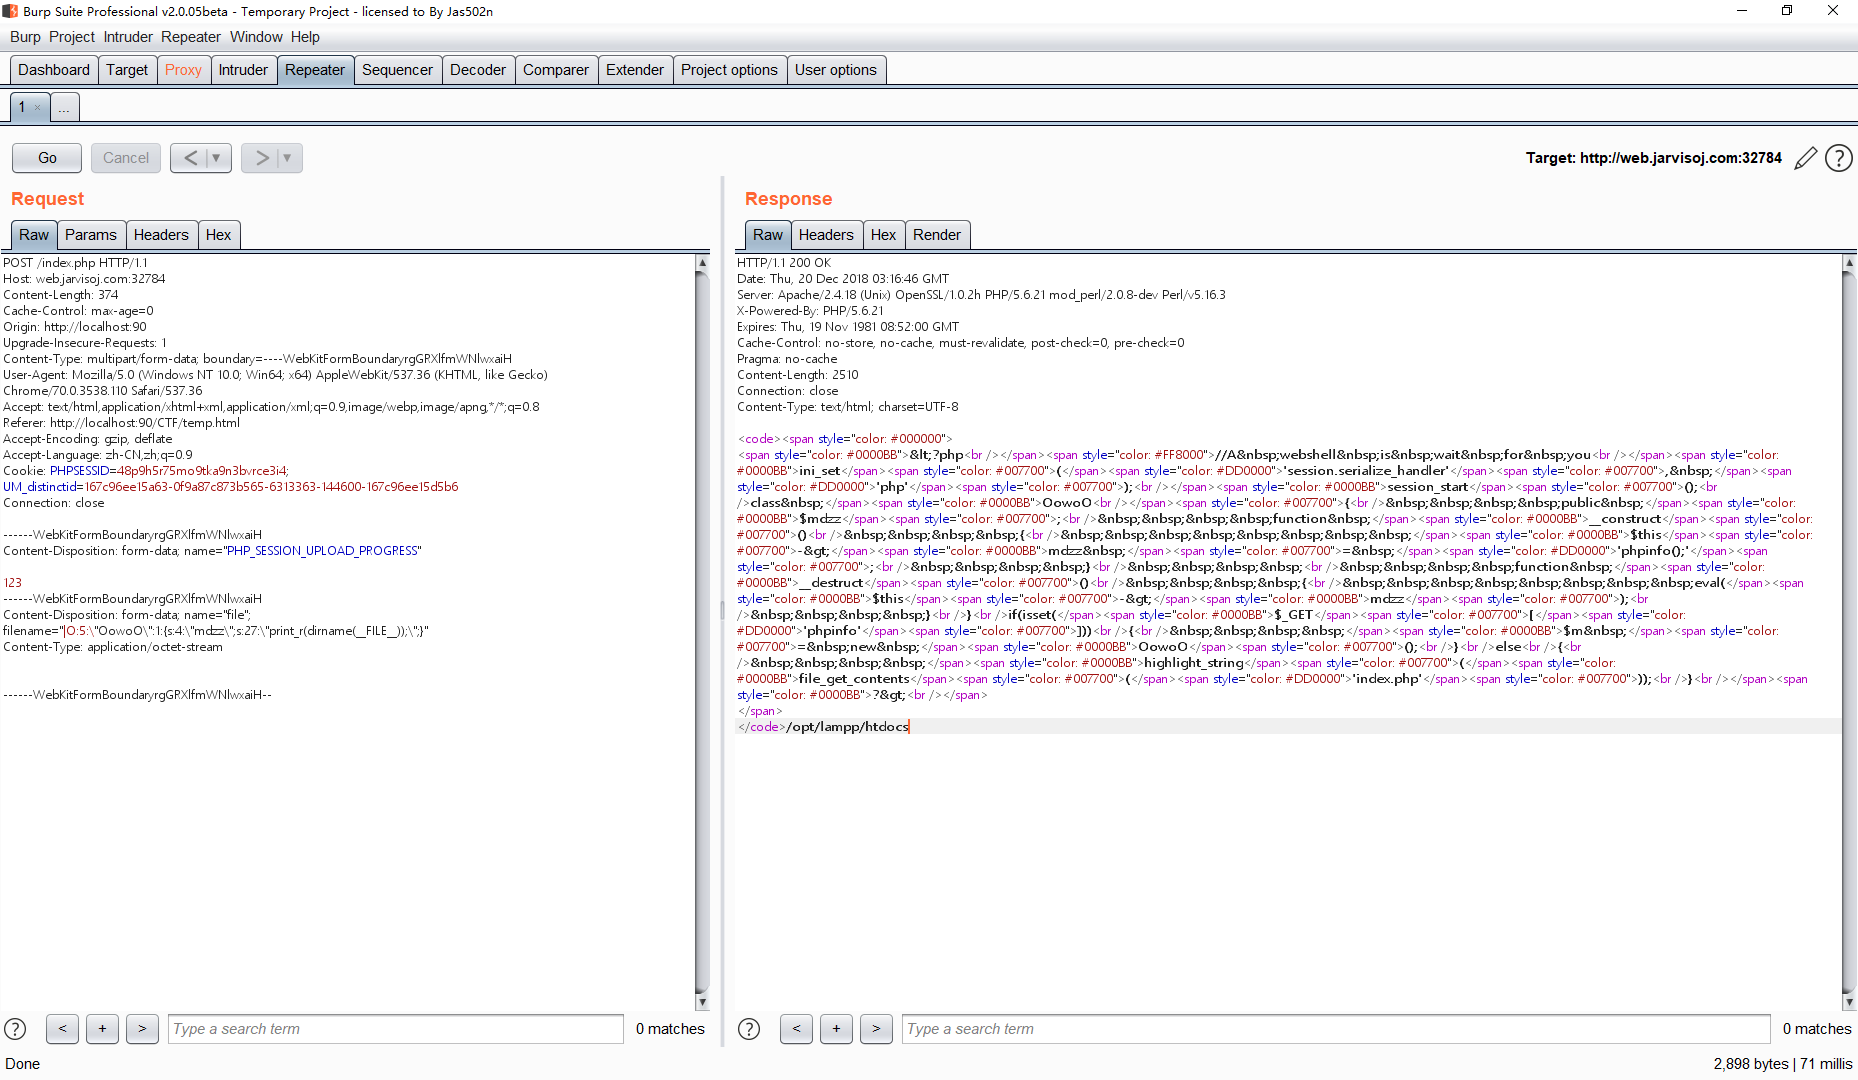Select response Headers tab

(826, 235)
